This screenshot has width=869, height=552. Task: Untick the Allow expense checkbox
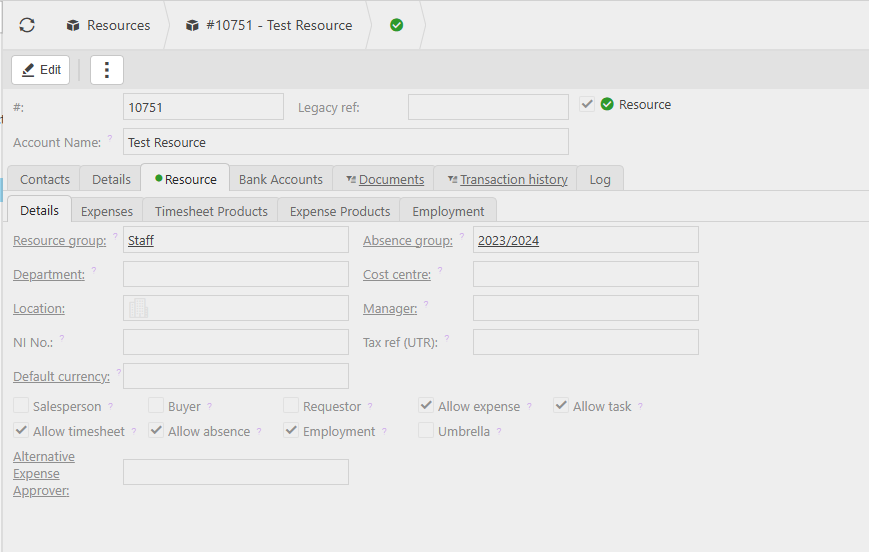[426, 405]
